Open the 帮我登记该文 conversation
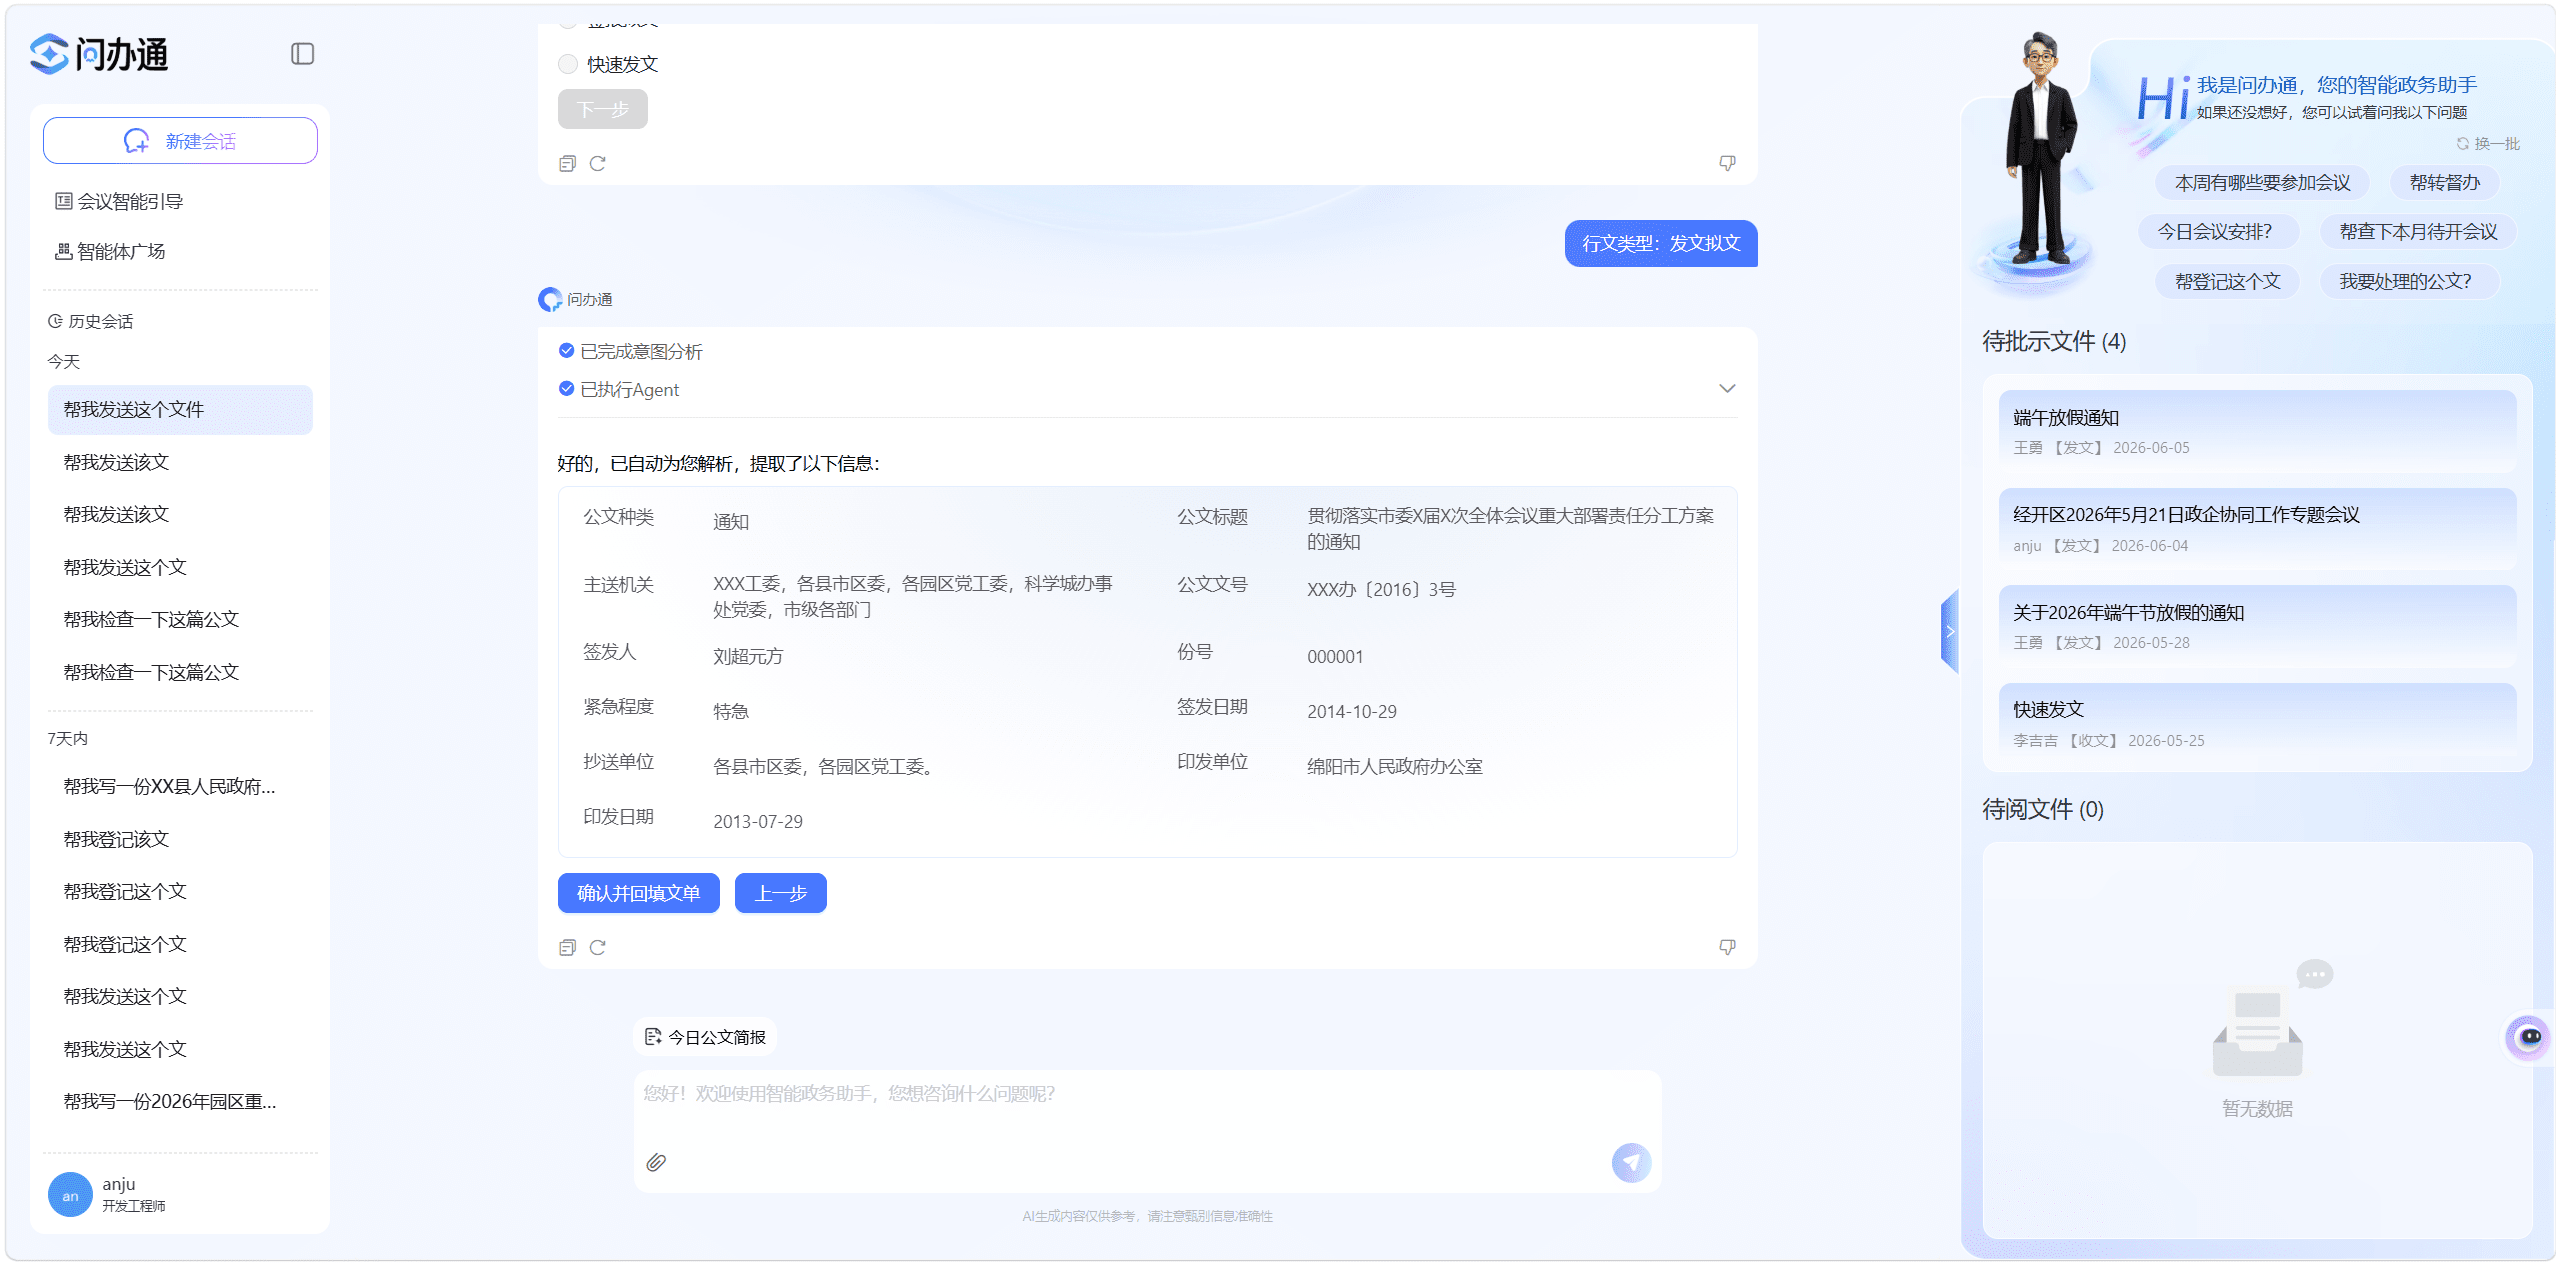The width and height of the screenshot is (2560, 1263). point(180,840)
